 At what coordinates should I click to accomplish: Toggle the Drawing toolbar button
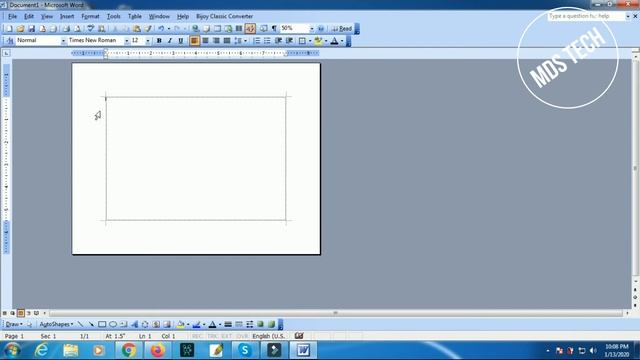250,29
